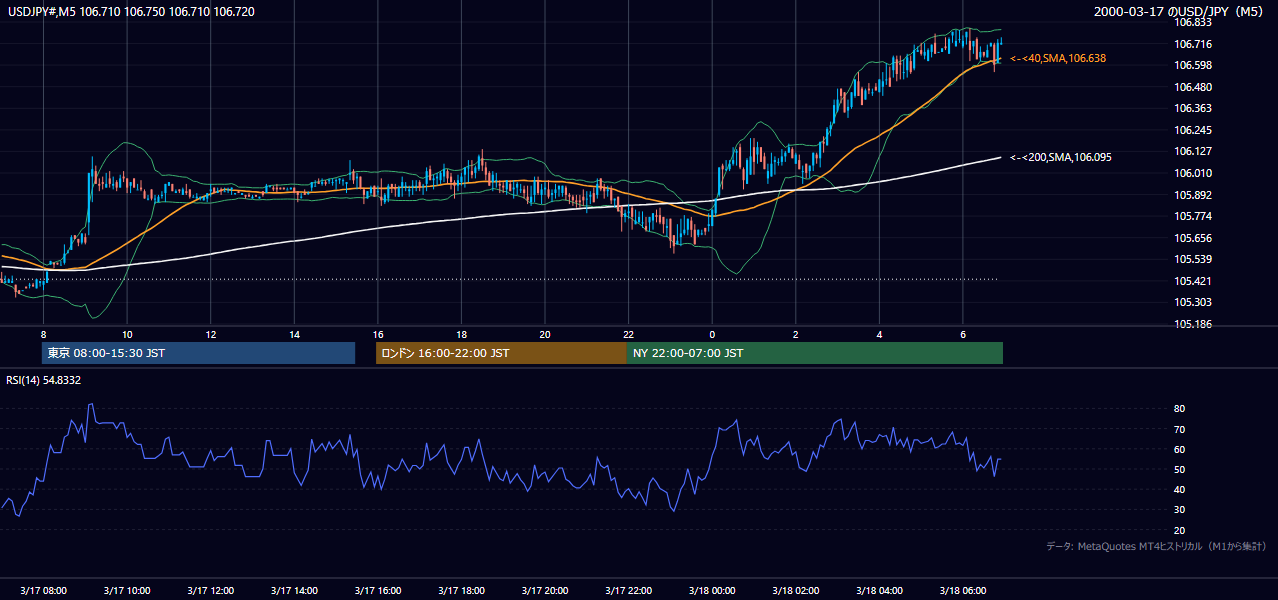Click the 3/18 04:00 bottom time label
The width and height of the screenshot is (1278, 600).
tap(879, 590)
